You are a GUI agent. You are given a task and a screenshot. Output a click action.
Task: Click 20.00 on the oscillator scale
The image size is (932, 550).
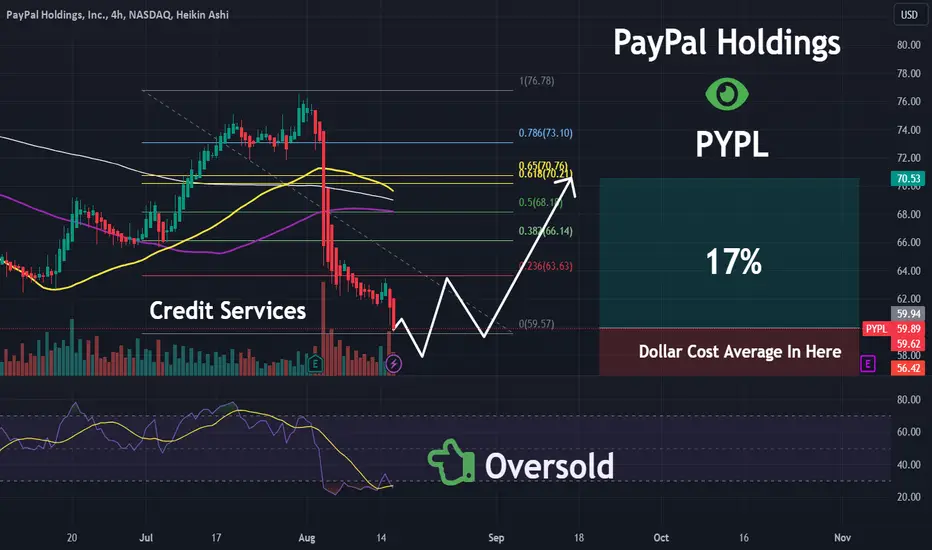[909, 497]
